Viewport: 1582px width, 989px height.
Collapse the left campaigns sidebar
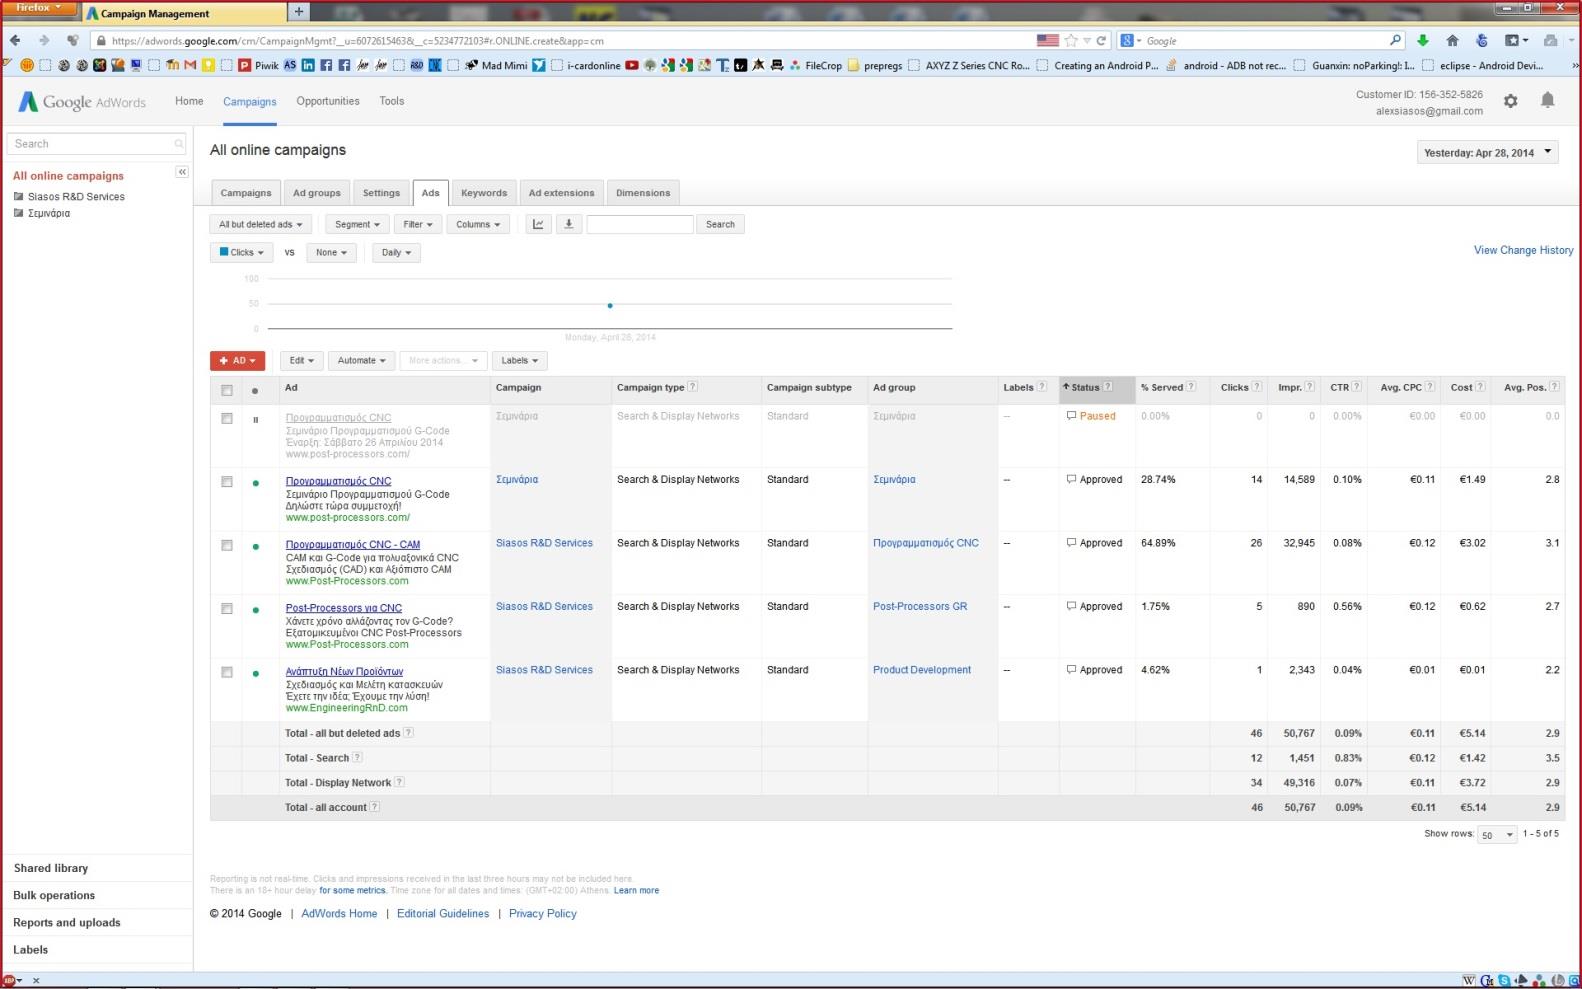point(182,172)
